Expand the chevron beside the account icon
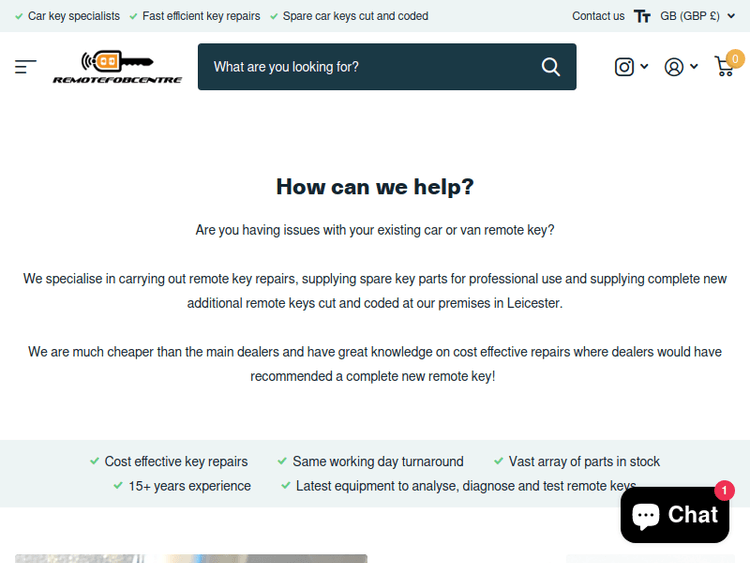Image resolution: width=750 pixels, height=563 pixels. (x=694, y=67)
